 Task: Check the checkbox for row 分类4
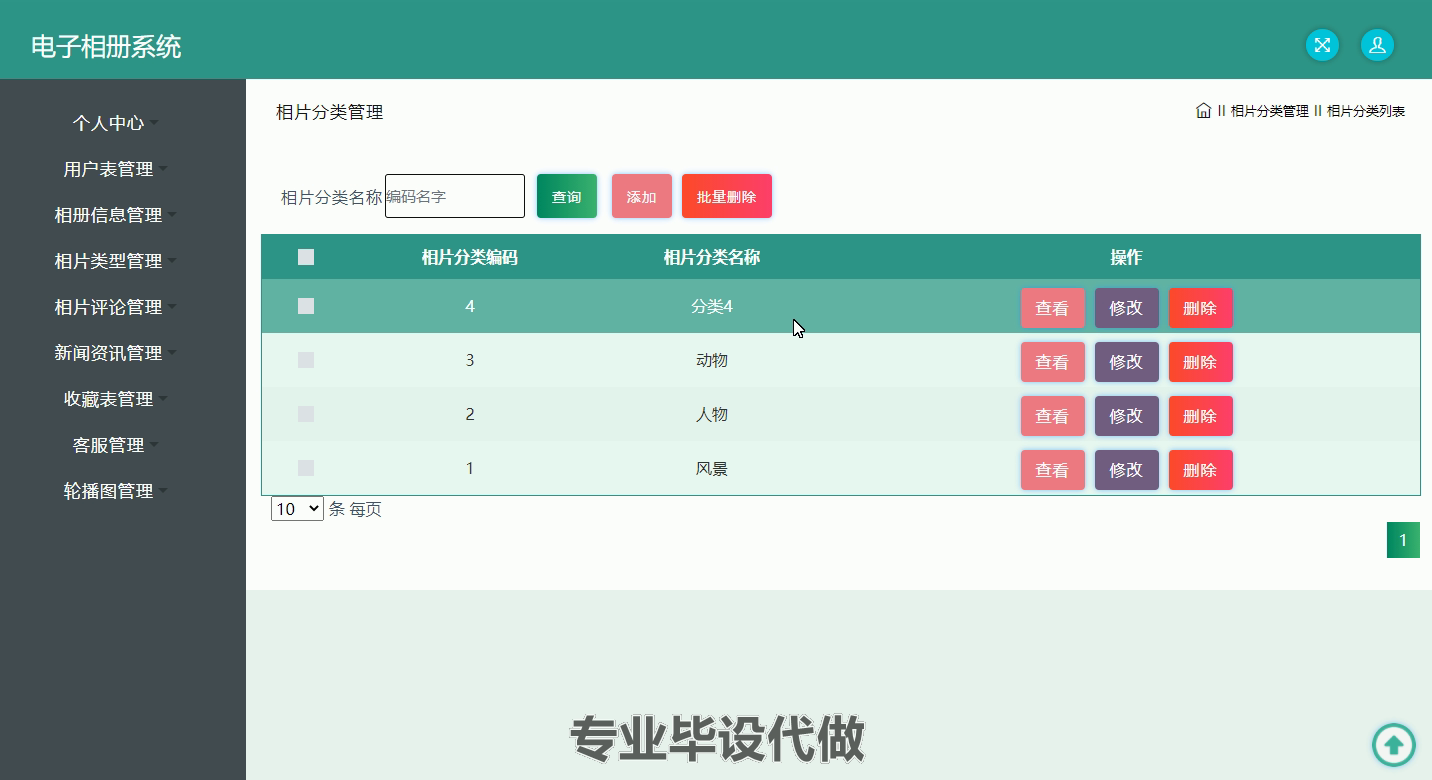pos(306,306)
